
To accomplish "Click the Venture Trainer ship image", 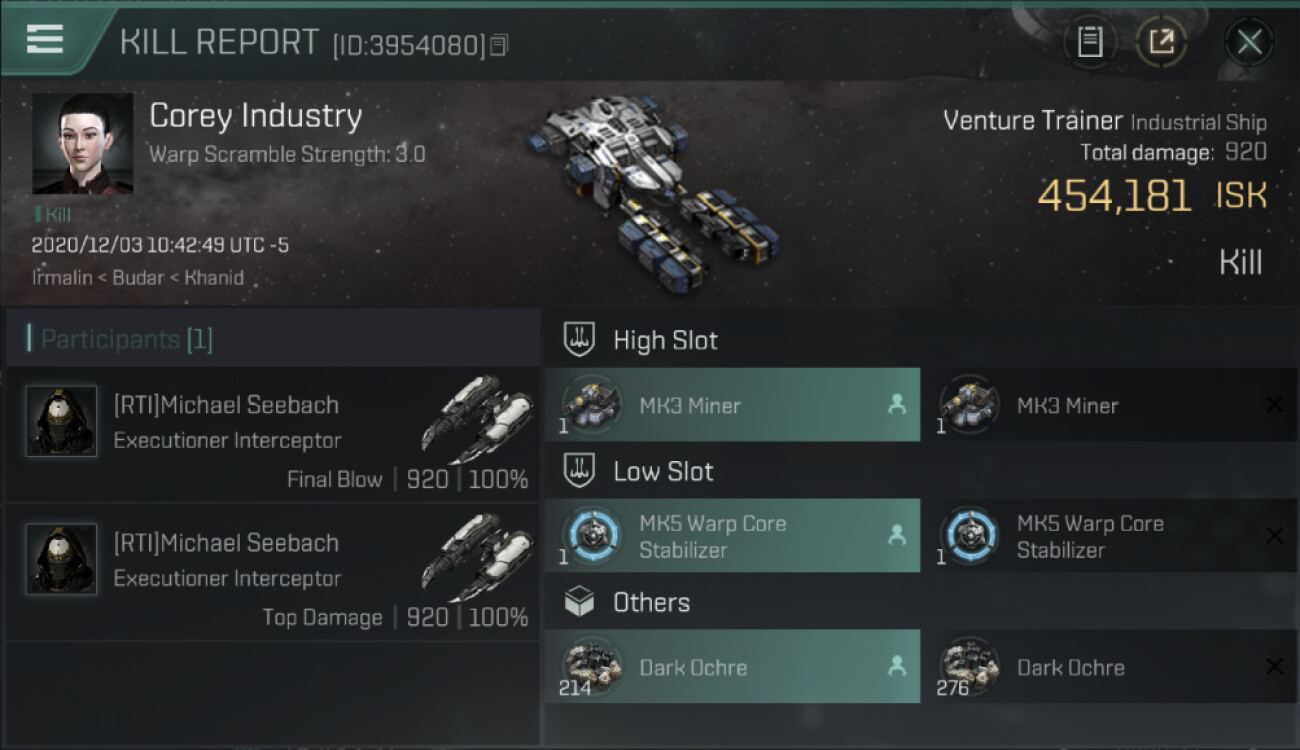I will click(x=650, y=185).
